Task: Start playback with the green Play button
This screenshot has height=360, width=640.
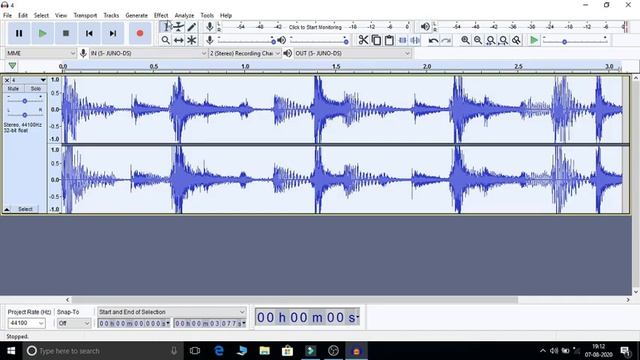Action: coord(42,33)
